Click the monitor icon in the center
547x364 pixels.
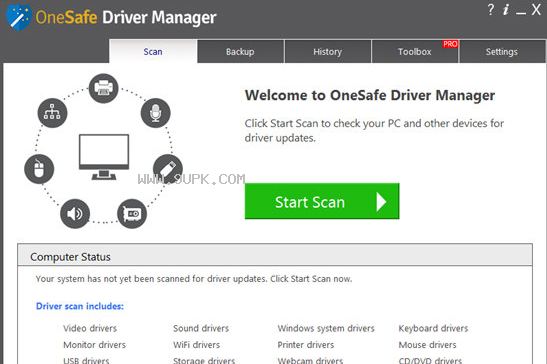click(104, 157)
